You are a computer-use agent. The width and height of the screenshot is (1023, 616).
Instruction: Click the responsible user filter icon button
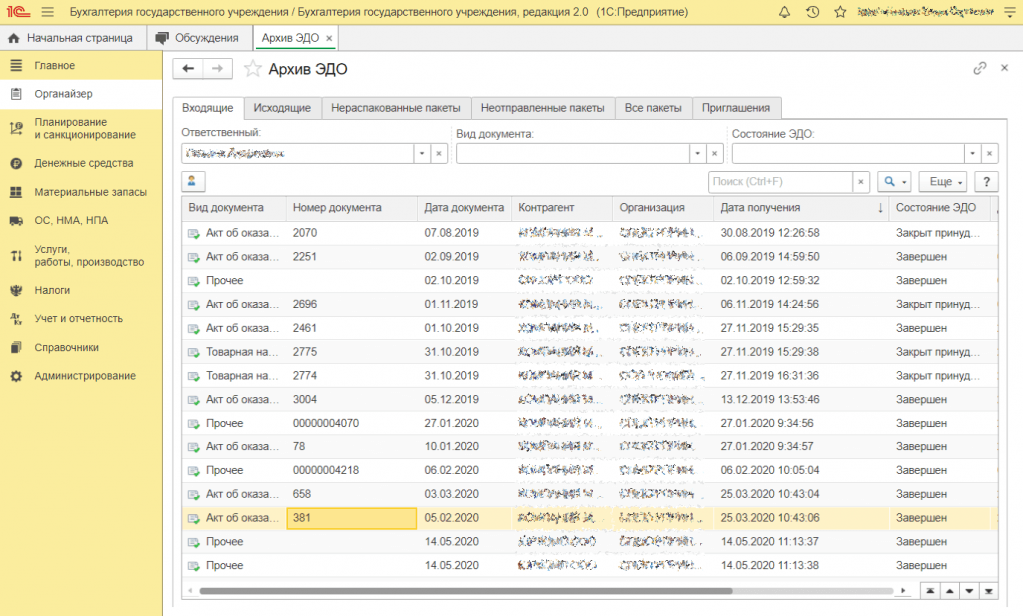pos(193,181)
